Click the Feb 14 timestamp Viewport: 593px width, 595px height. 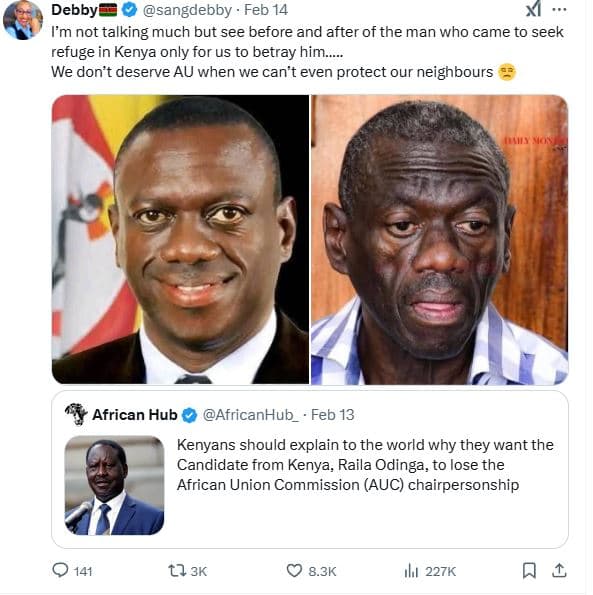(x=266, y=10)
